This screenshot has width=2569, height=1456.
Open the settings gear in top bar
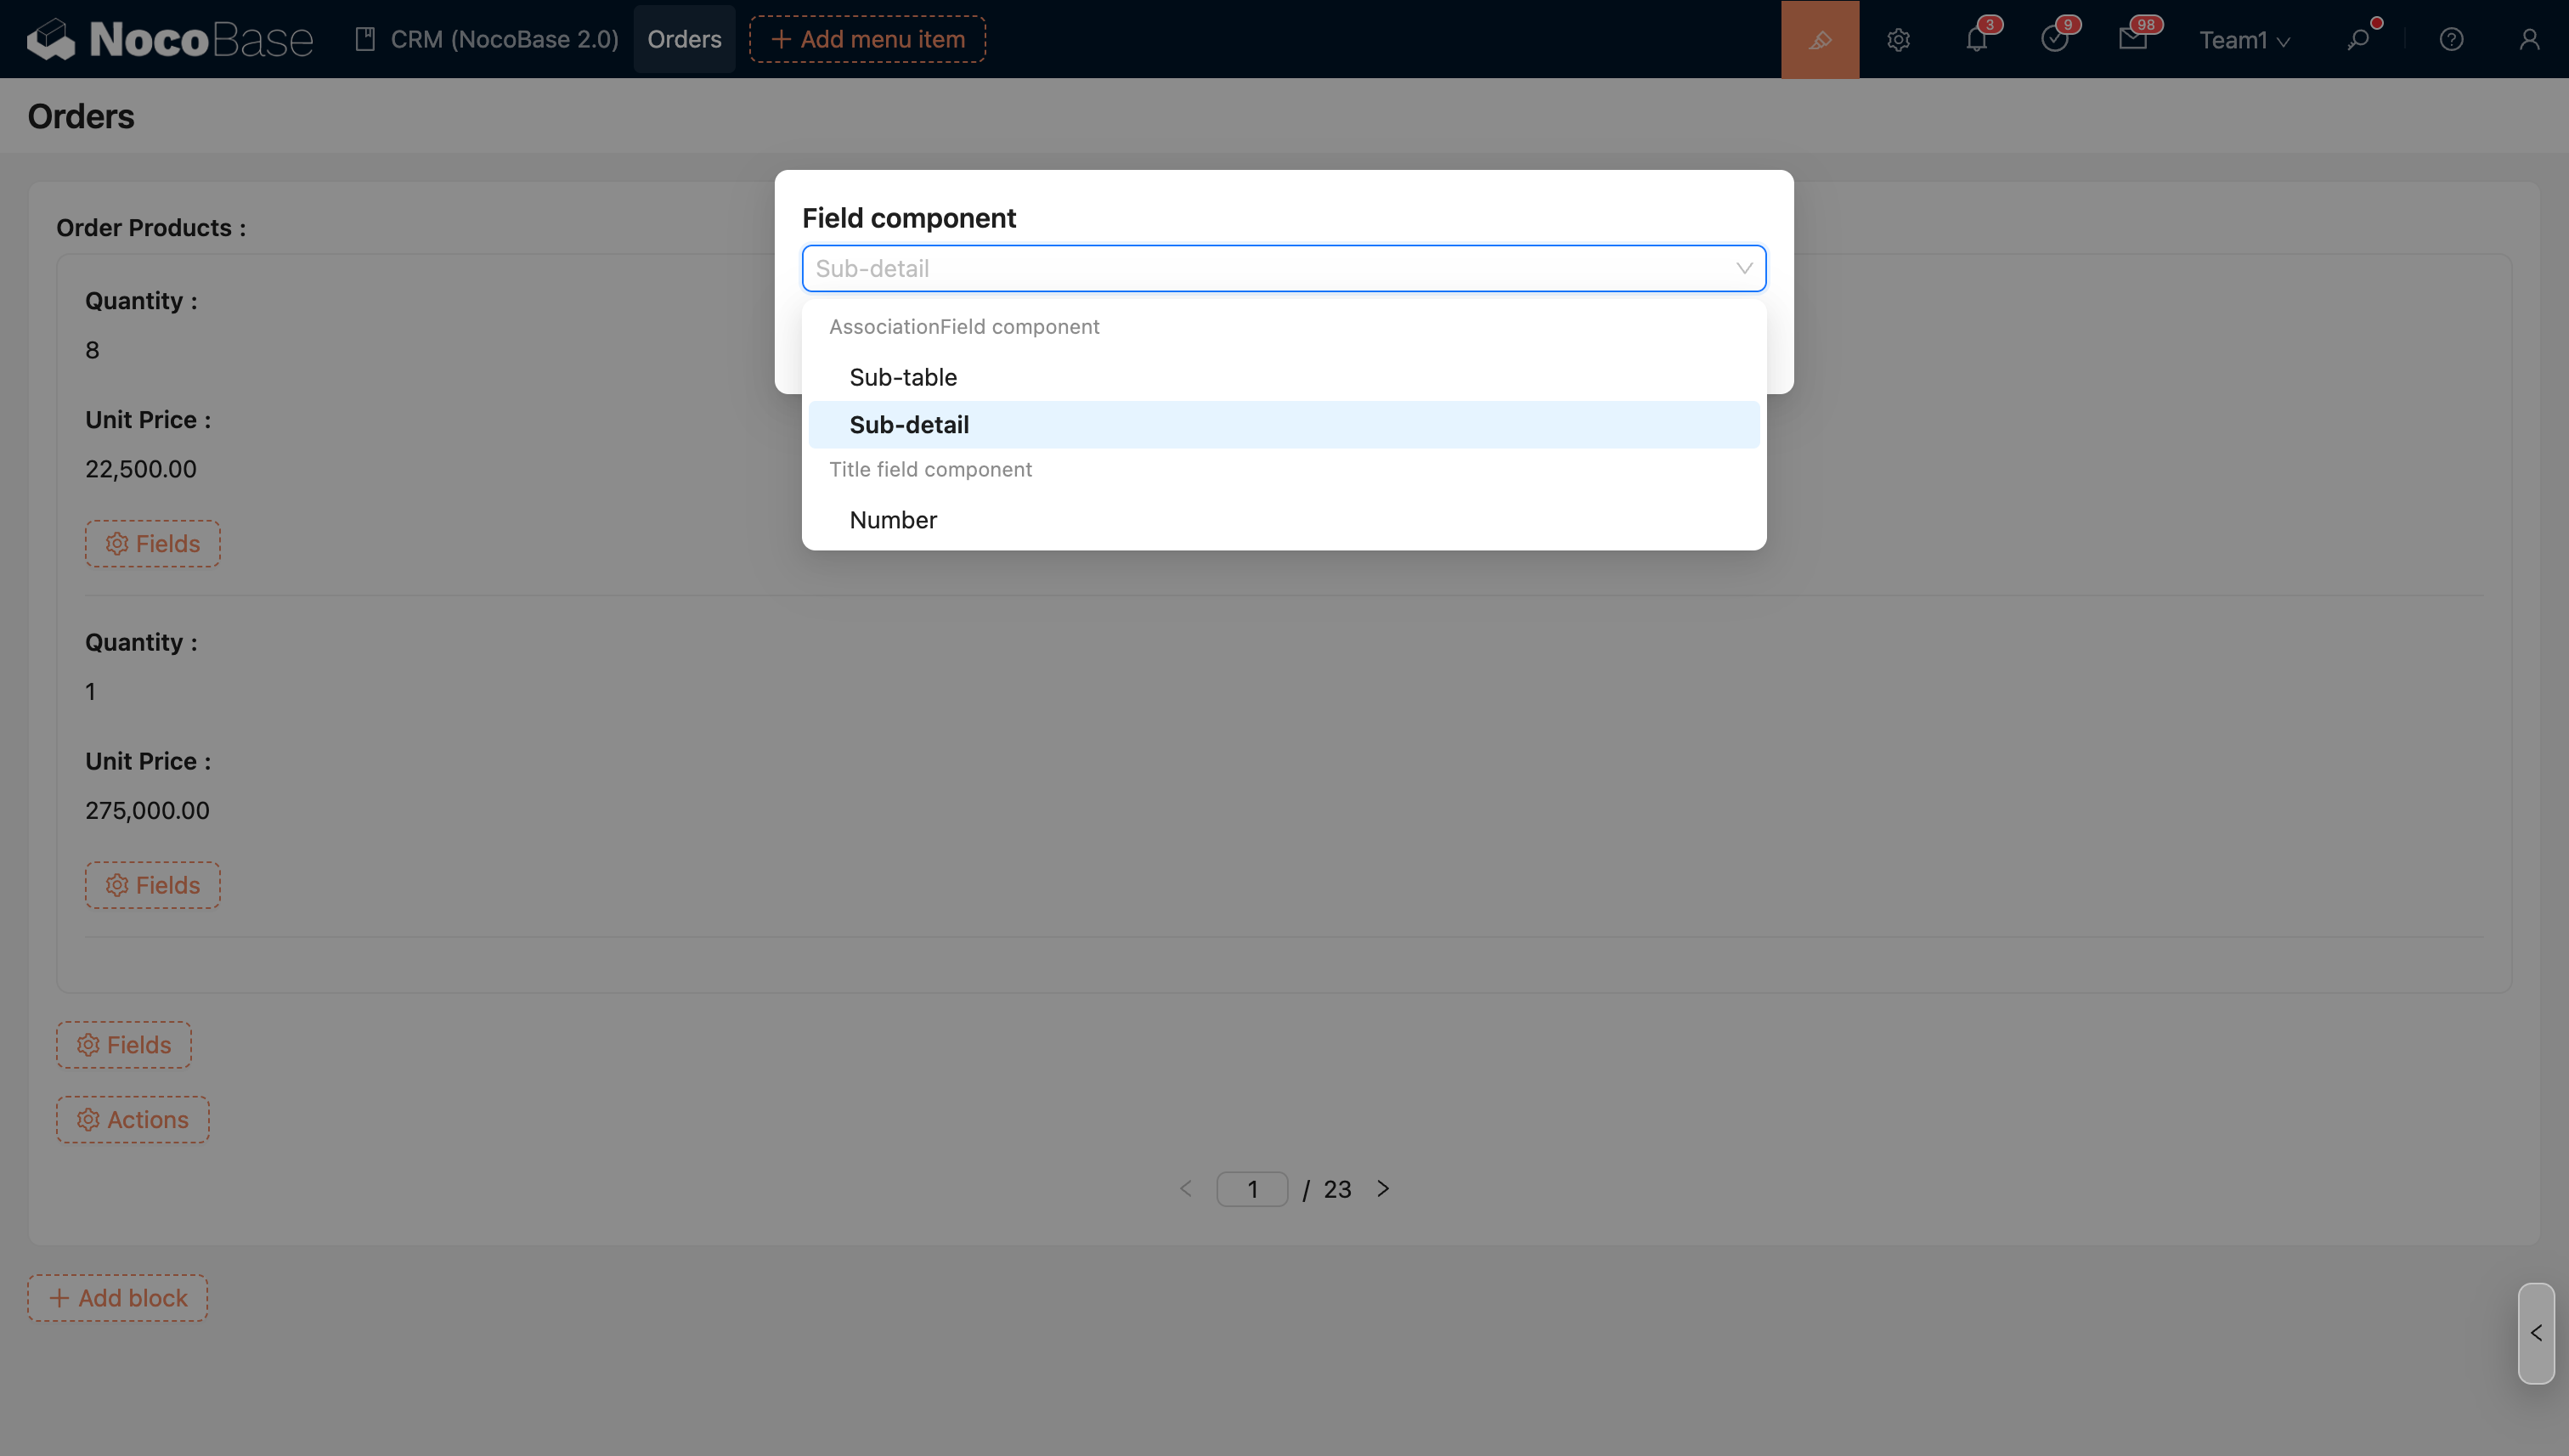click(x=1898, y=39)
